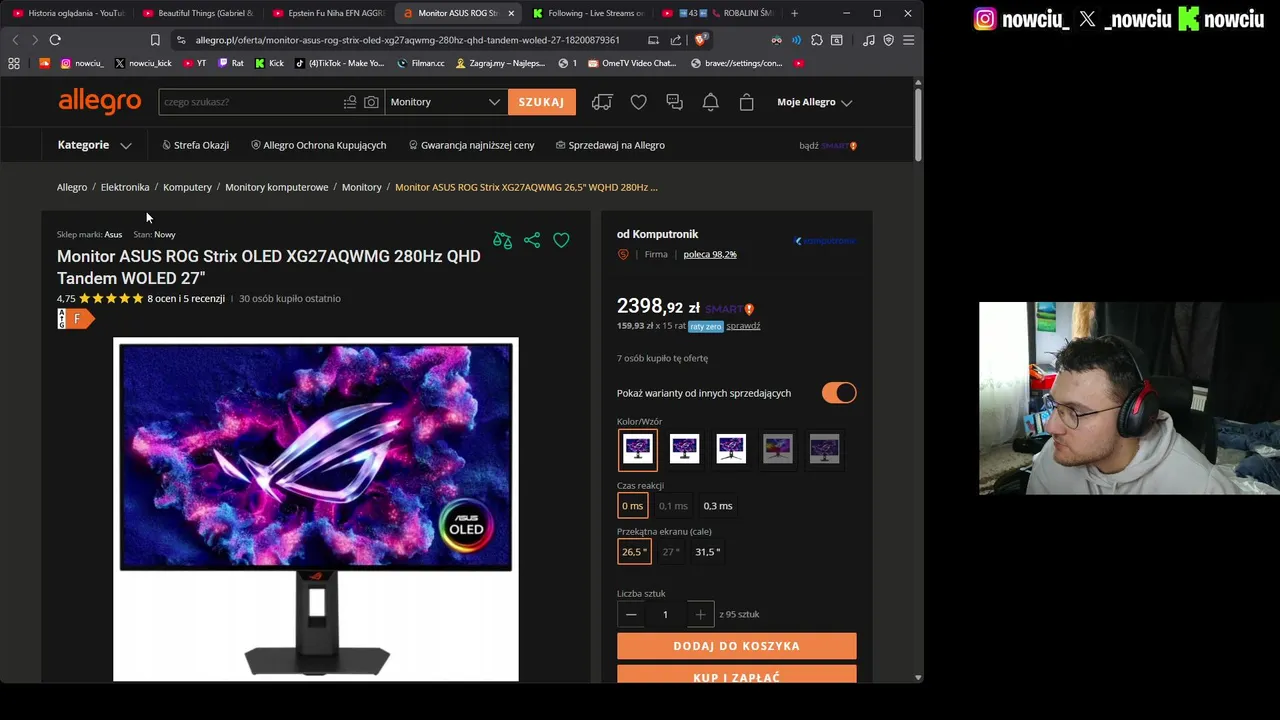Image resolution: width=1280 pixels, height=720 pixels.
Task: Go back in browser history
Action: tap(15, 40)
